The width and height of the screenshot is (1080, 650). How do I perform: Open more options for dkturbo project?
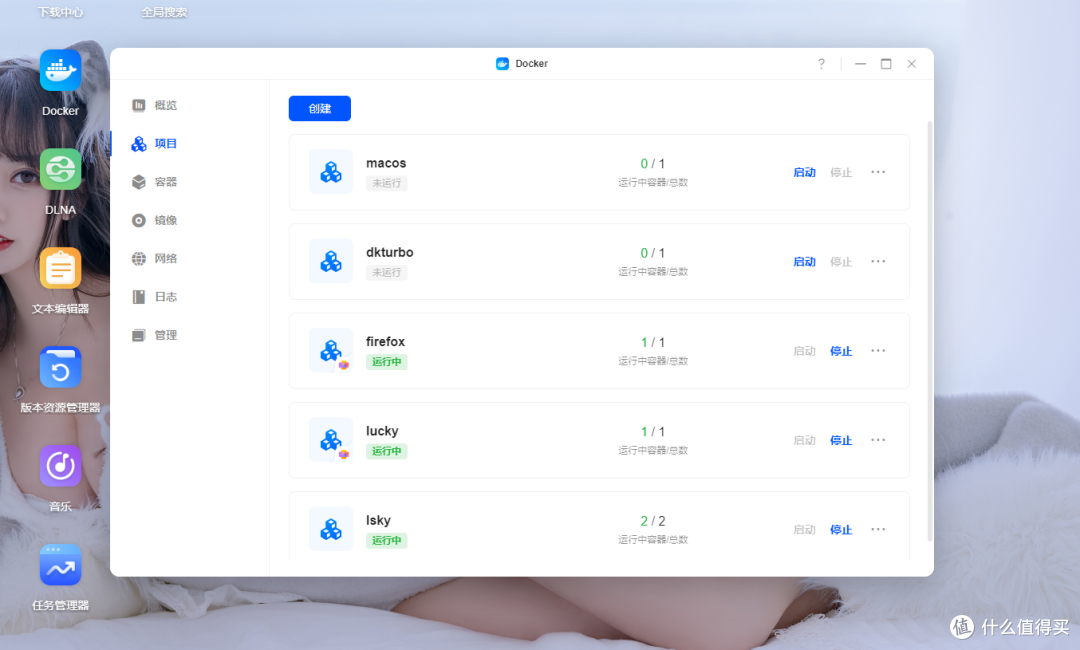[878, 262]
